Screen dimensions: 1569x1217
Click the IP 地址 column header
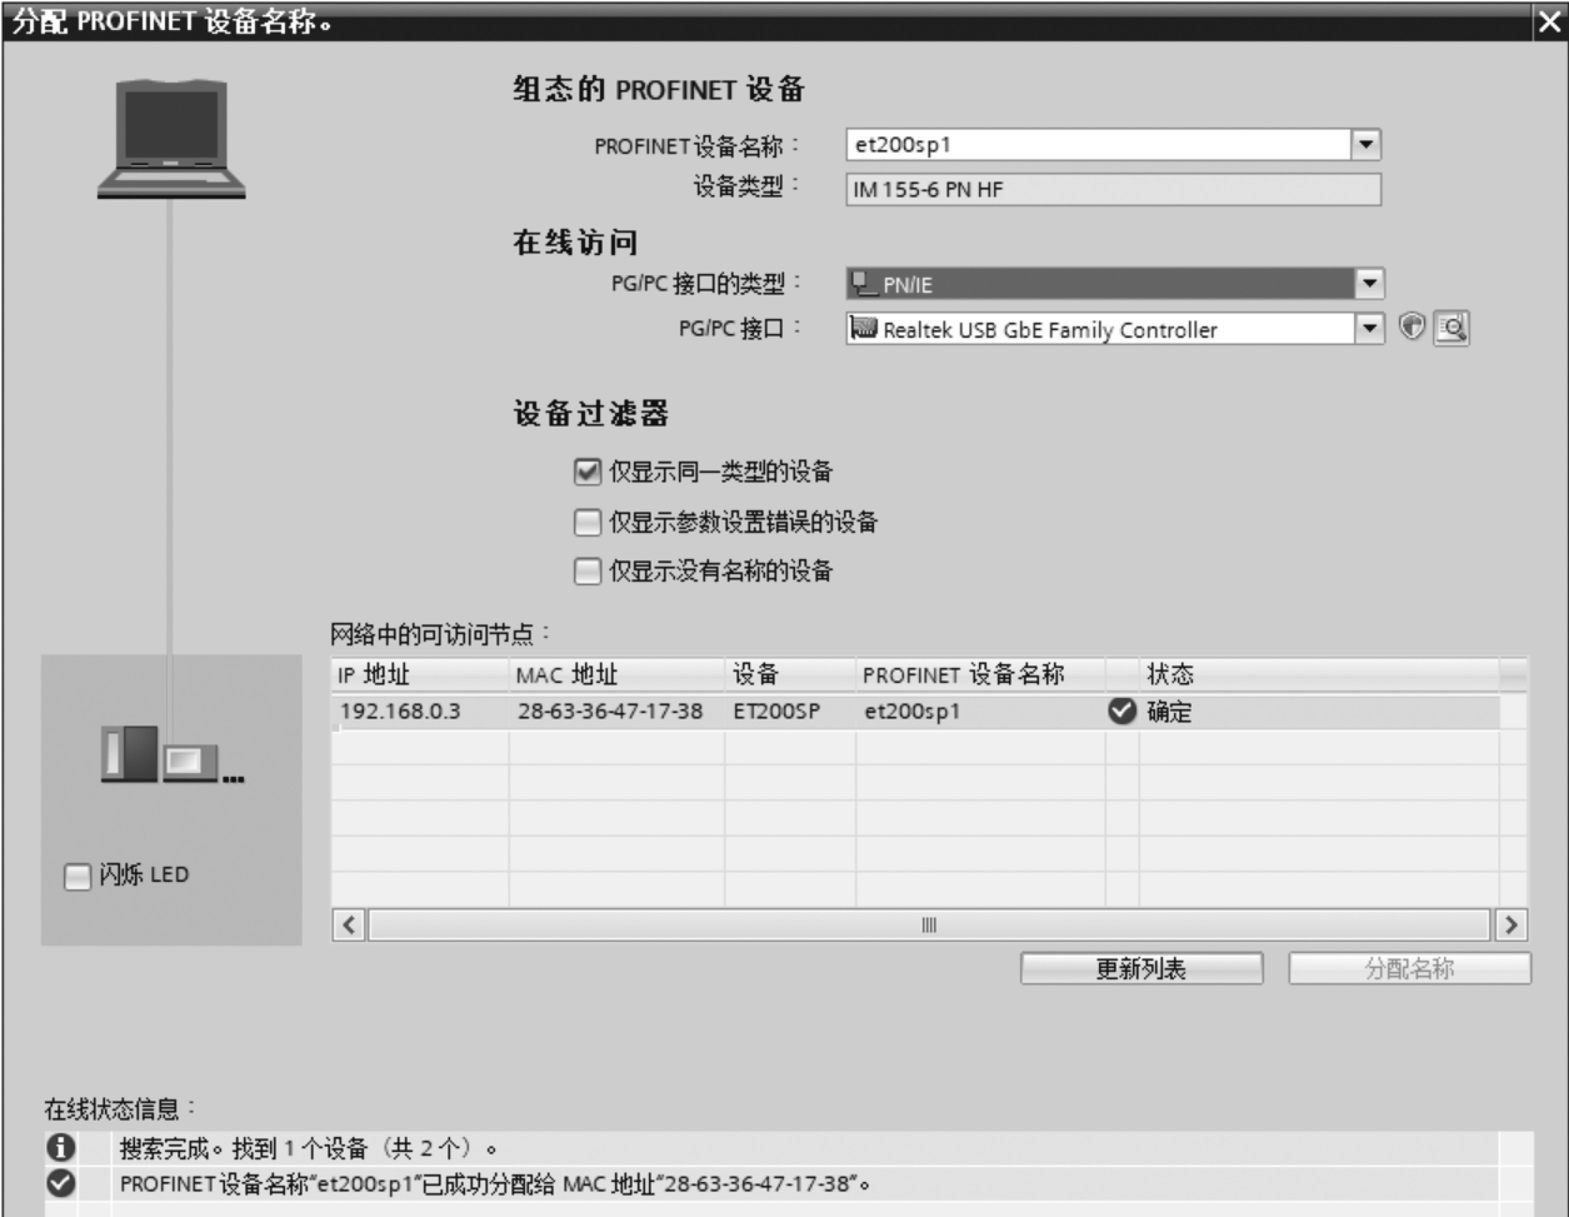[420, 675]
